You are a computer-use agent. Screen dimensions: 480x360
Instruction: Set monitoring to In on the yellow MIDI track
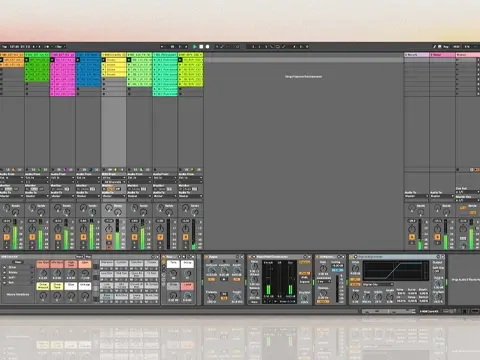pos(105,189)
